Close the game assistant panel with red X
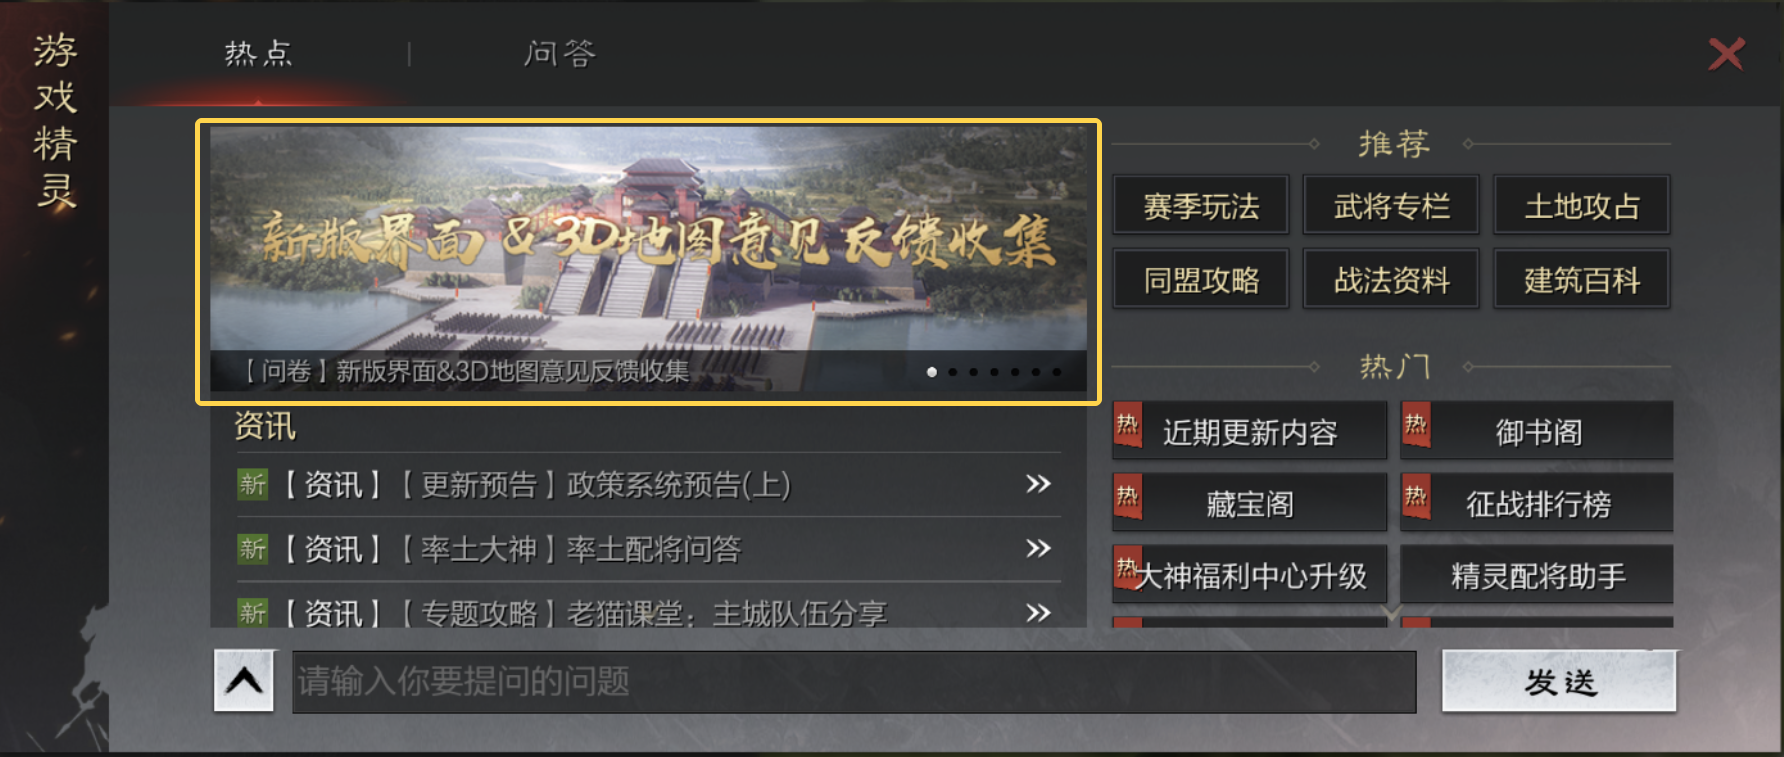1784x757 pixels. (1726, 53)
